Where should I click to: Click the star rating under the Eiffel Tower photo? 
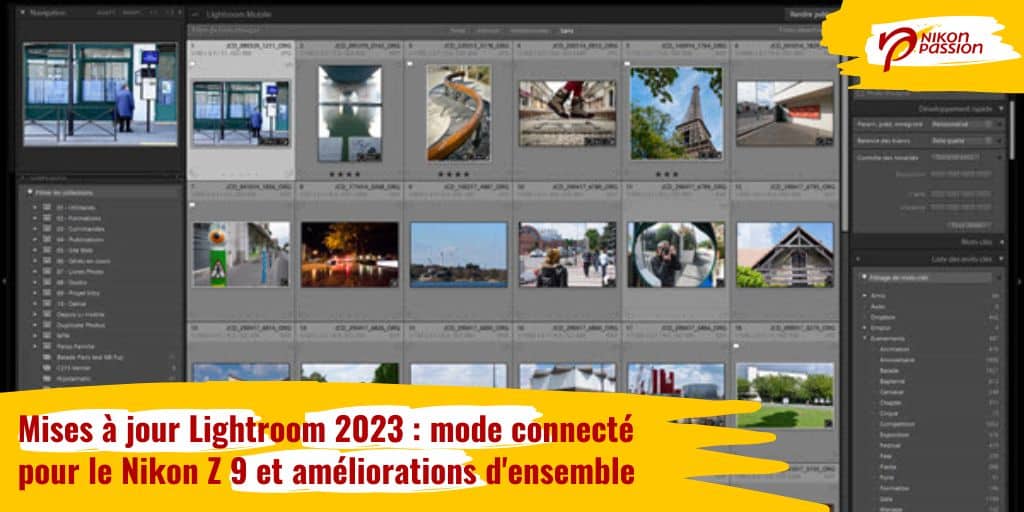coord(667,174)
